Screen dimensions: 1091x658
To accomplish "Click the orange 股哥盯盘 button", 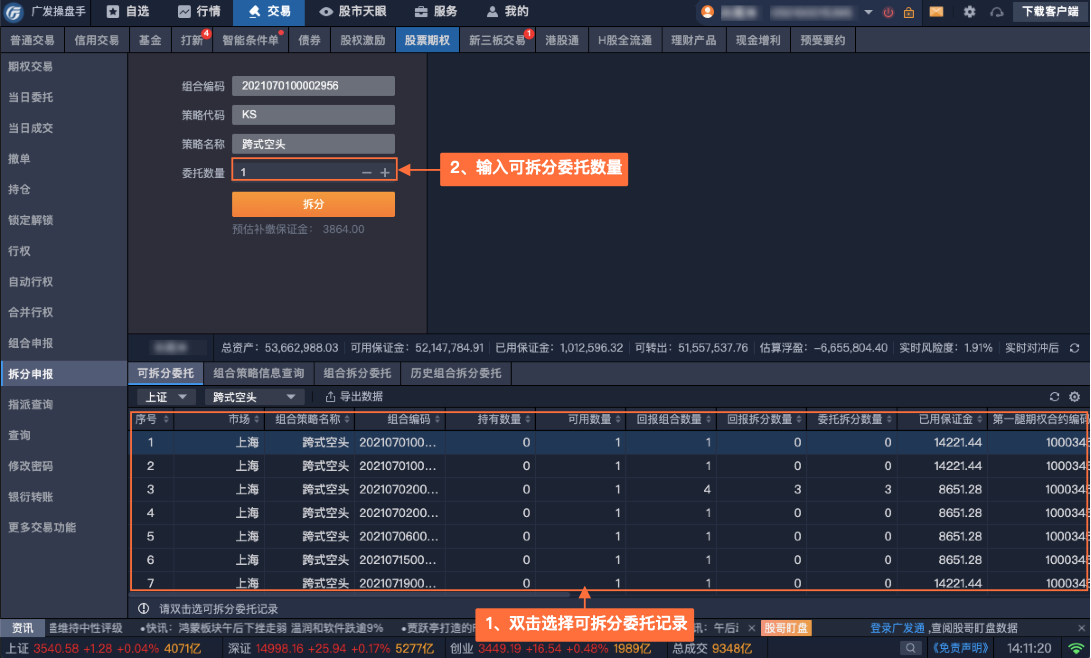I will (786, 628).
